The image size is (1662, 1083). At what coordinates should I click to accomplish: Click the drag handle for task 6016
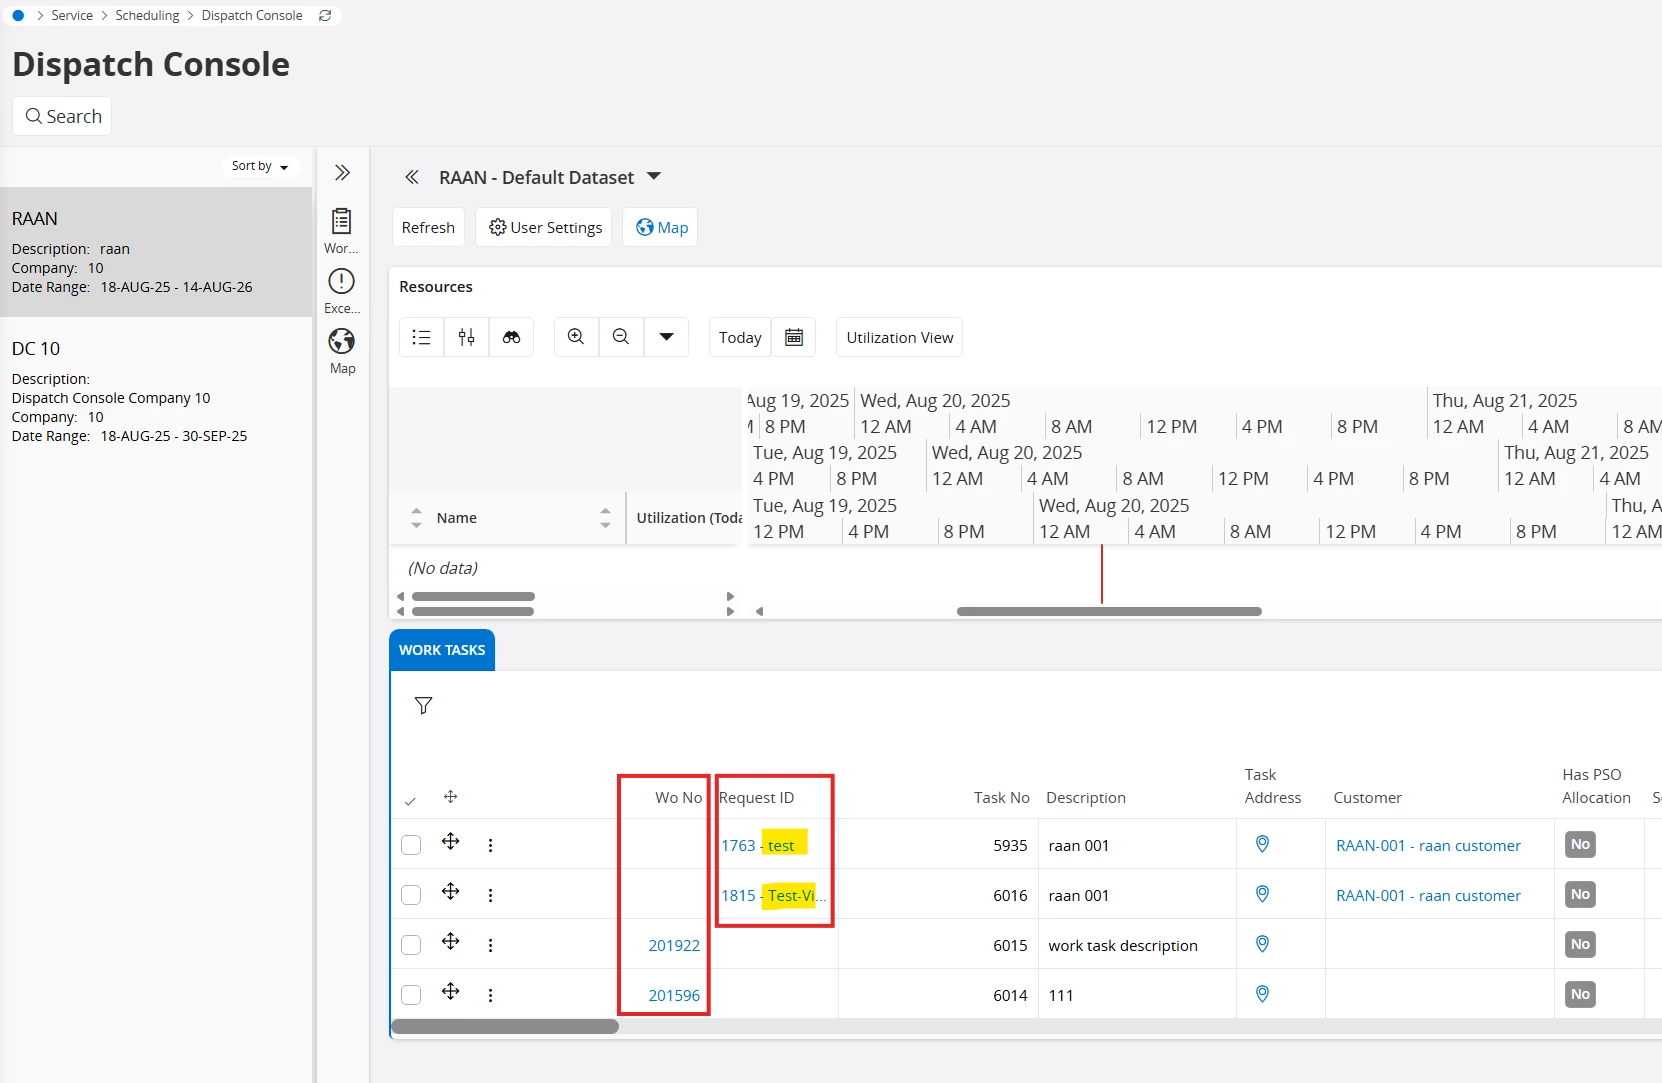coord(451,891)
